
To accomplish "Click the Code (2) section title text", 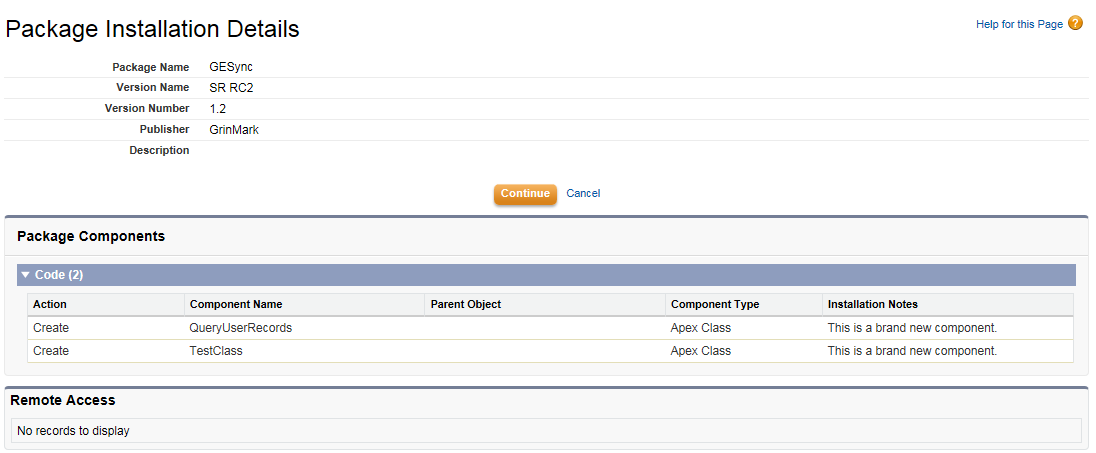I will tap(59, 275).
